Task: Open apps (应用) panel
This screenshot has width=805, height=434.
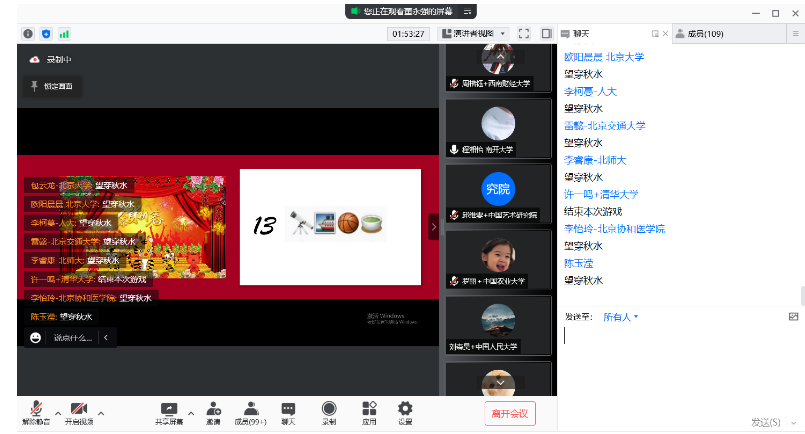Action: click(369, 413)
